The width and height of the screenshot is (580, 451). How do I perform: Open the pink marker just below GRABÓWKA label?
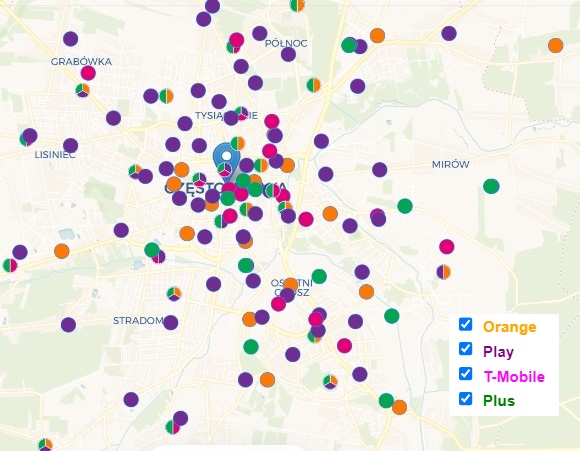pos(88,73)
